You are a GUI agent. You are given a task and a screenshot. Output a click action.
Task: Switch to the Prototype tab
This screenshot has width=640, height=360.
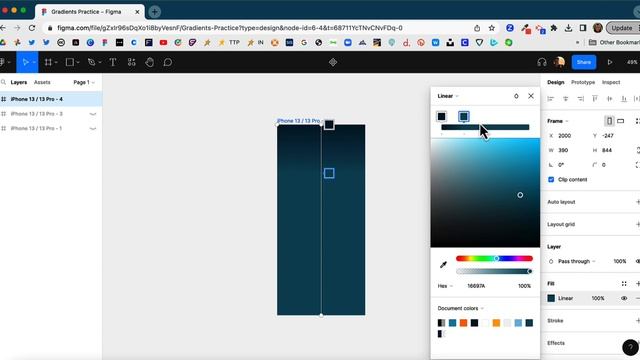(583, 82)
